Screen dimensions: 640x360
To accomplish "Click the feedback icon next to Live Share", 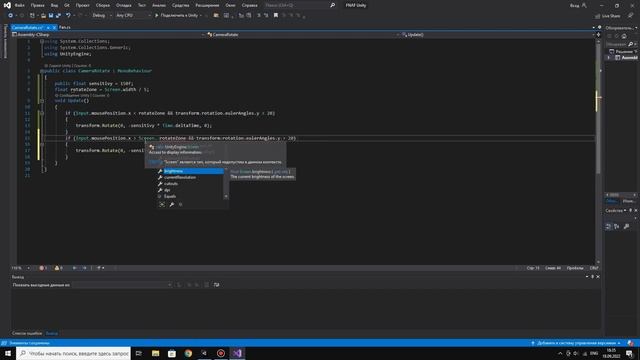I will (x=631, y=16).
